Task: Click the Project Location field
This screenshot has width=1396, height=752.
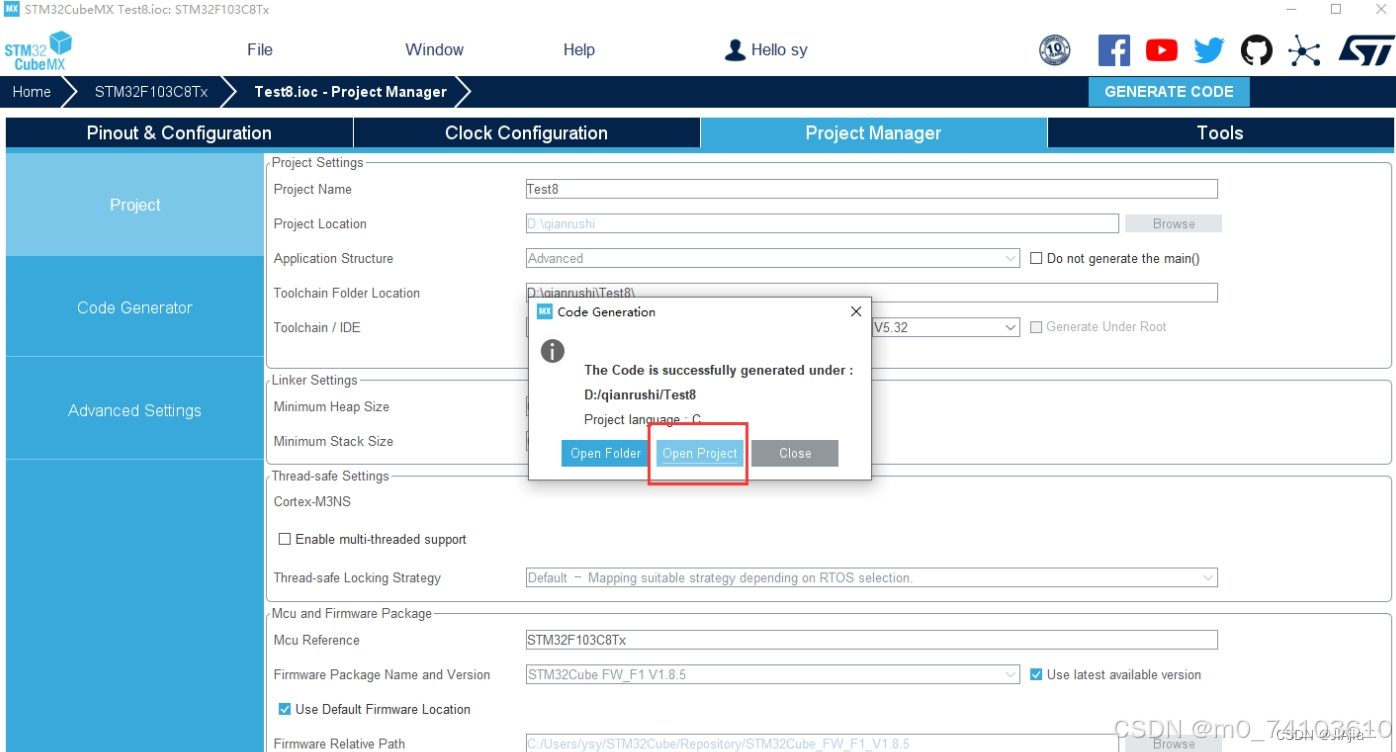Action: click(x=822, y=224)
